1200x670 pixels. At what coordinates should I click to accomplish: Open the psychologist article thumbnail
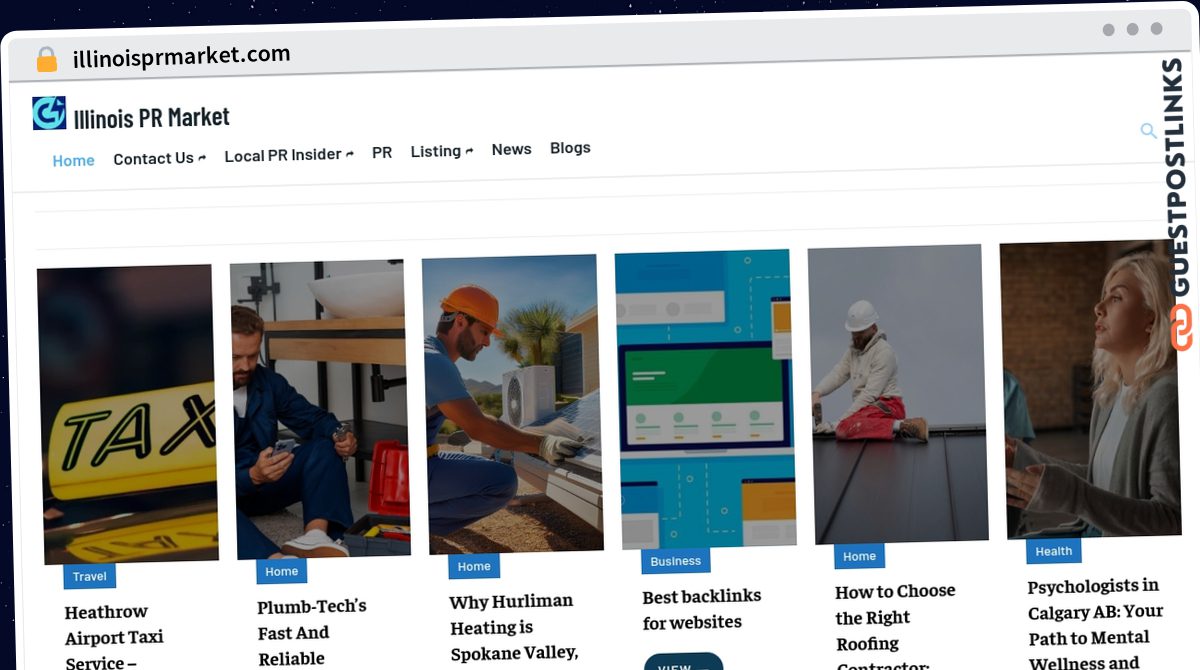coord(1091,389)
